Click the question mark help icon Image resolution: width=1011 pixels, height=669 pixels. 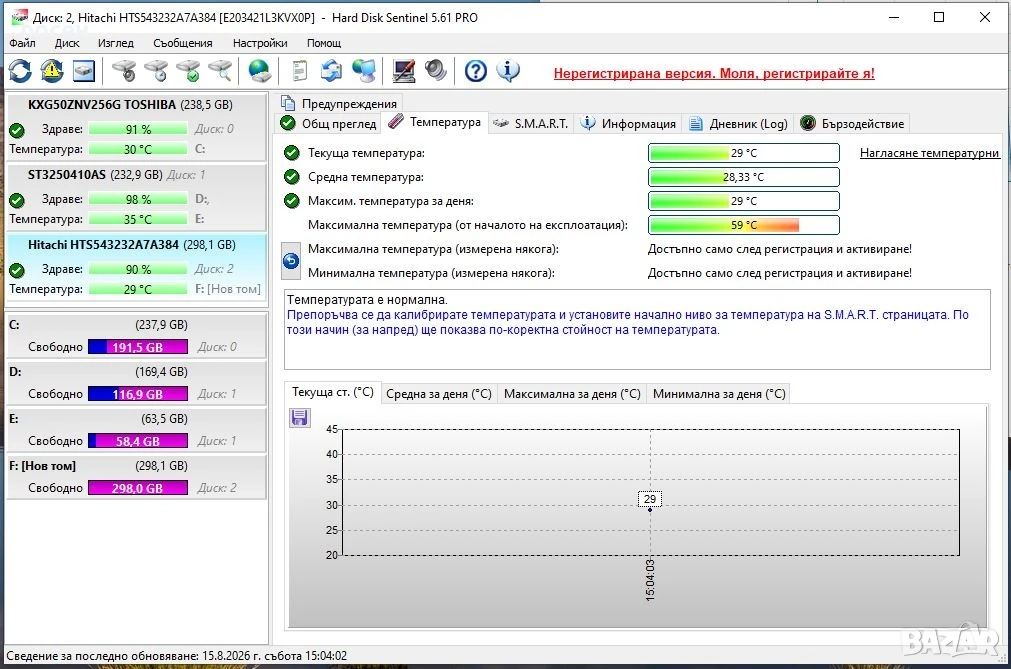point(476,71)
